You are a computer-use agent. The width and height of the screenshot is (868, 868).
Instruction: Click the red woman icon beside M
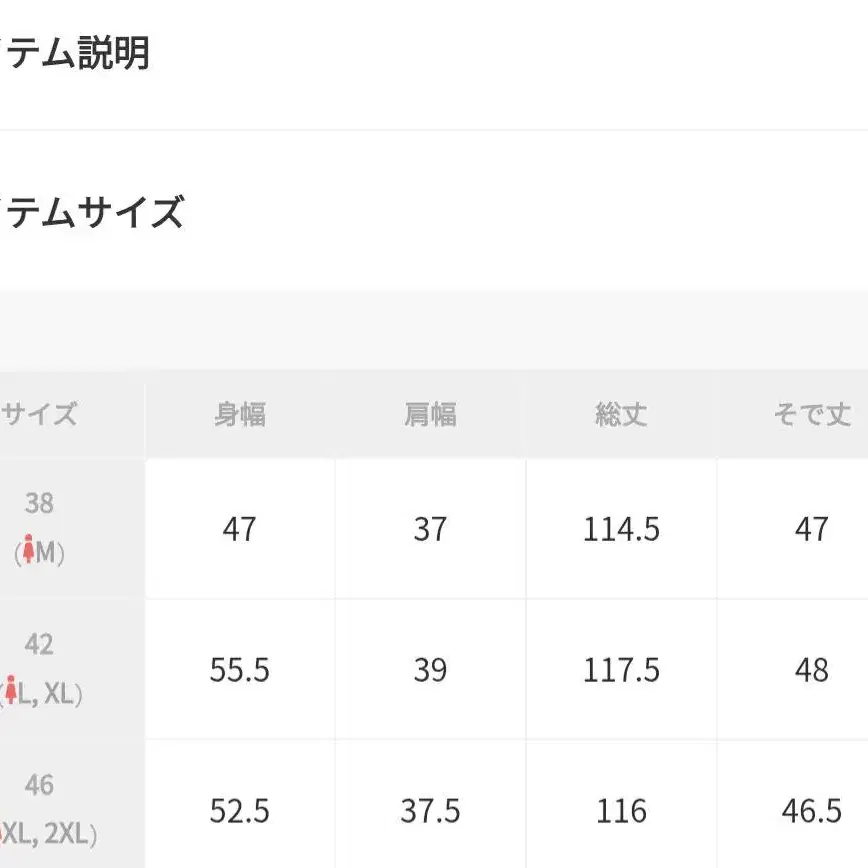click(x=29, y=551)
